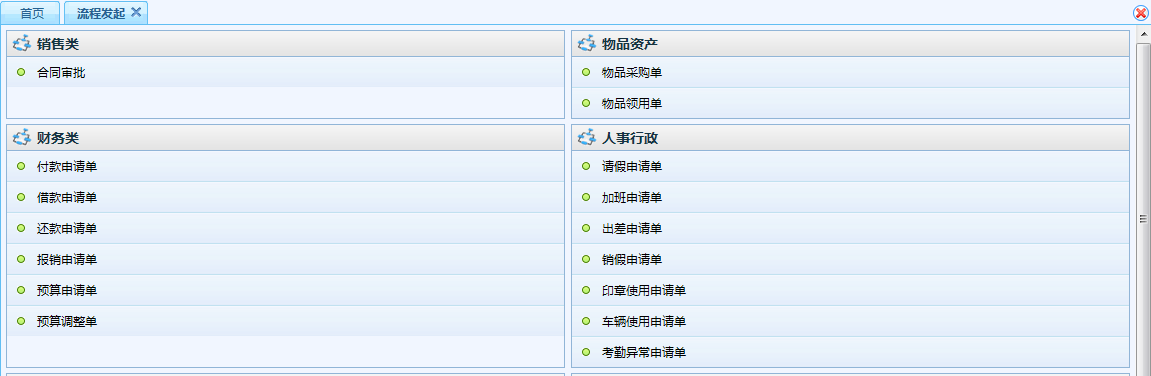The image size is (1151, 376).
Task: Click the green bullet next to 物品领用单
Action: [x=586, y=103]
